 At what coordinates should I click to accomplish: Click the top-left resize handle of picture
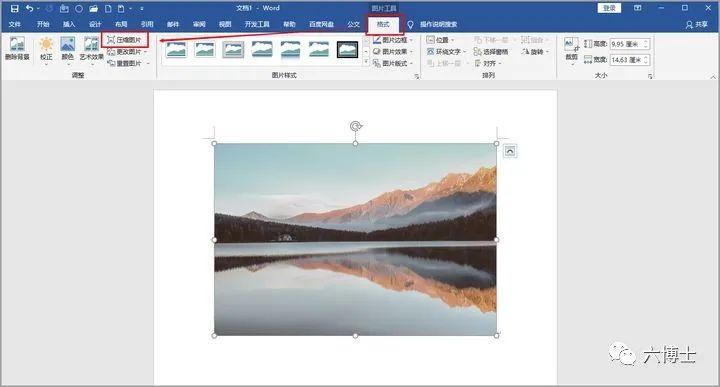[x=214, y=144]
